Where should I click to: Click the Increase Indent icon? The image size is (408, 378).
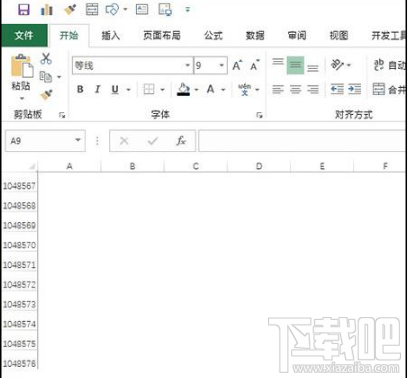[x=354, y=89]
